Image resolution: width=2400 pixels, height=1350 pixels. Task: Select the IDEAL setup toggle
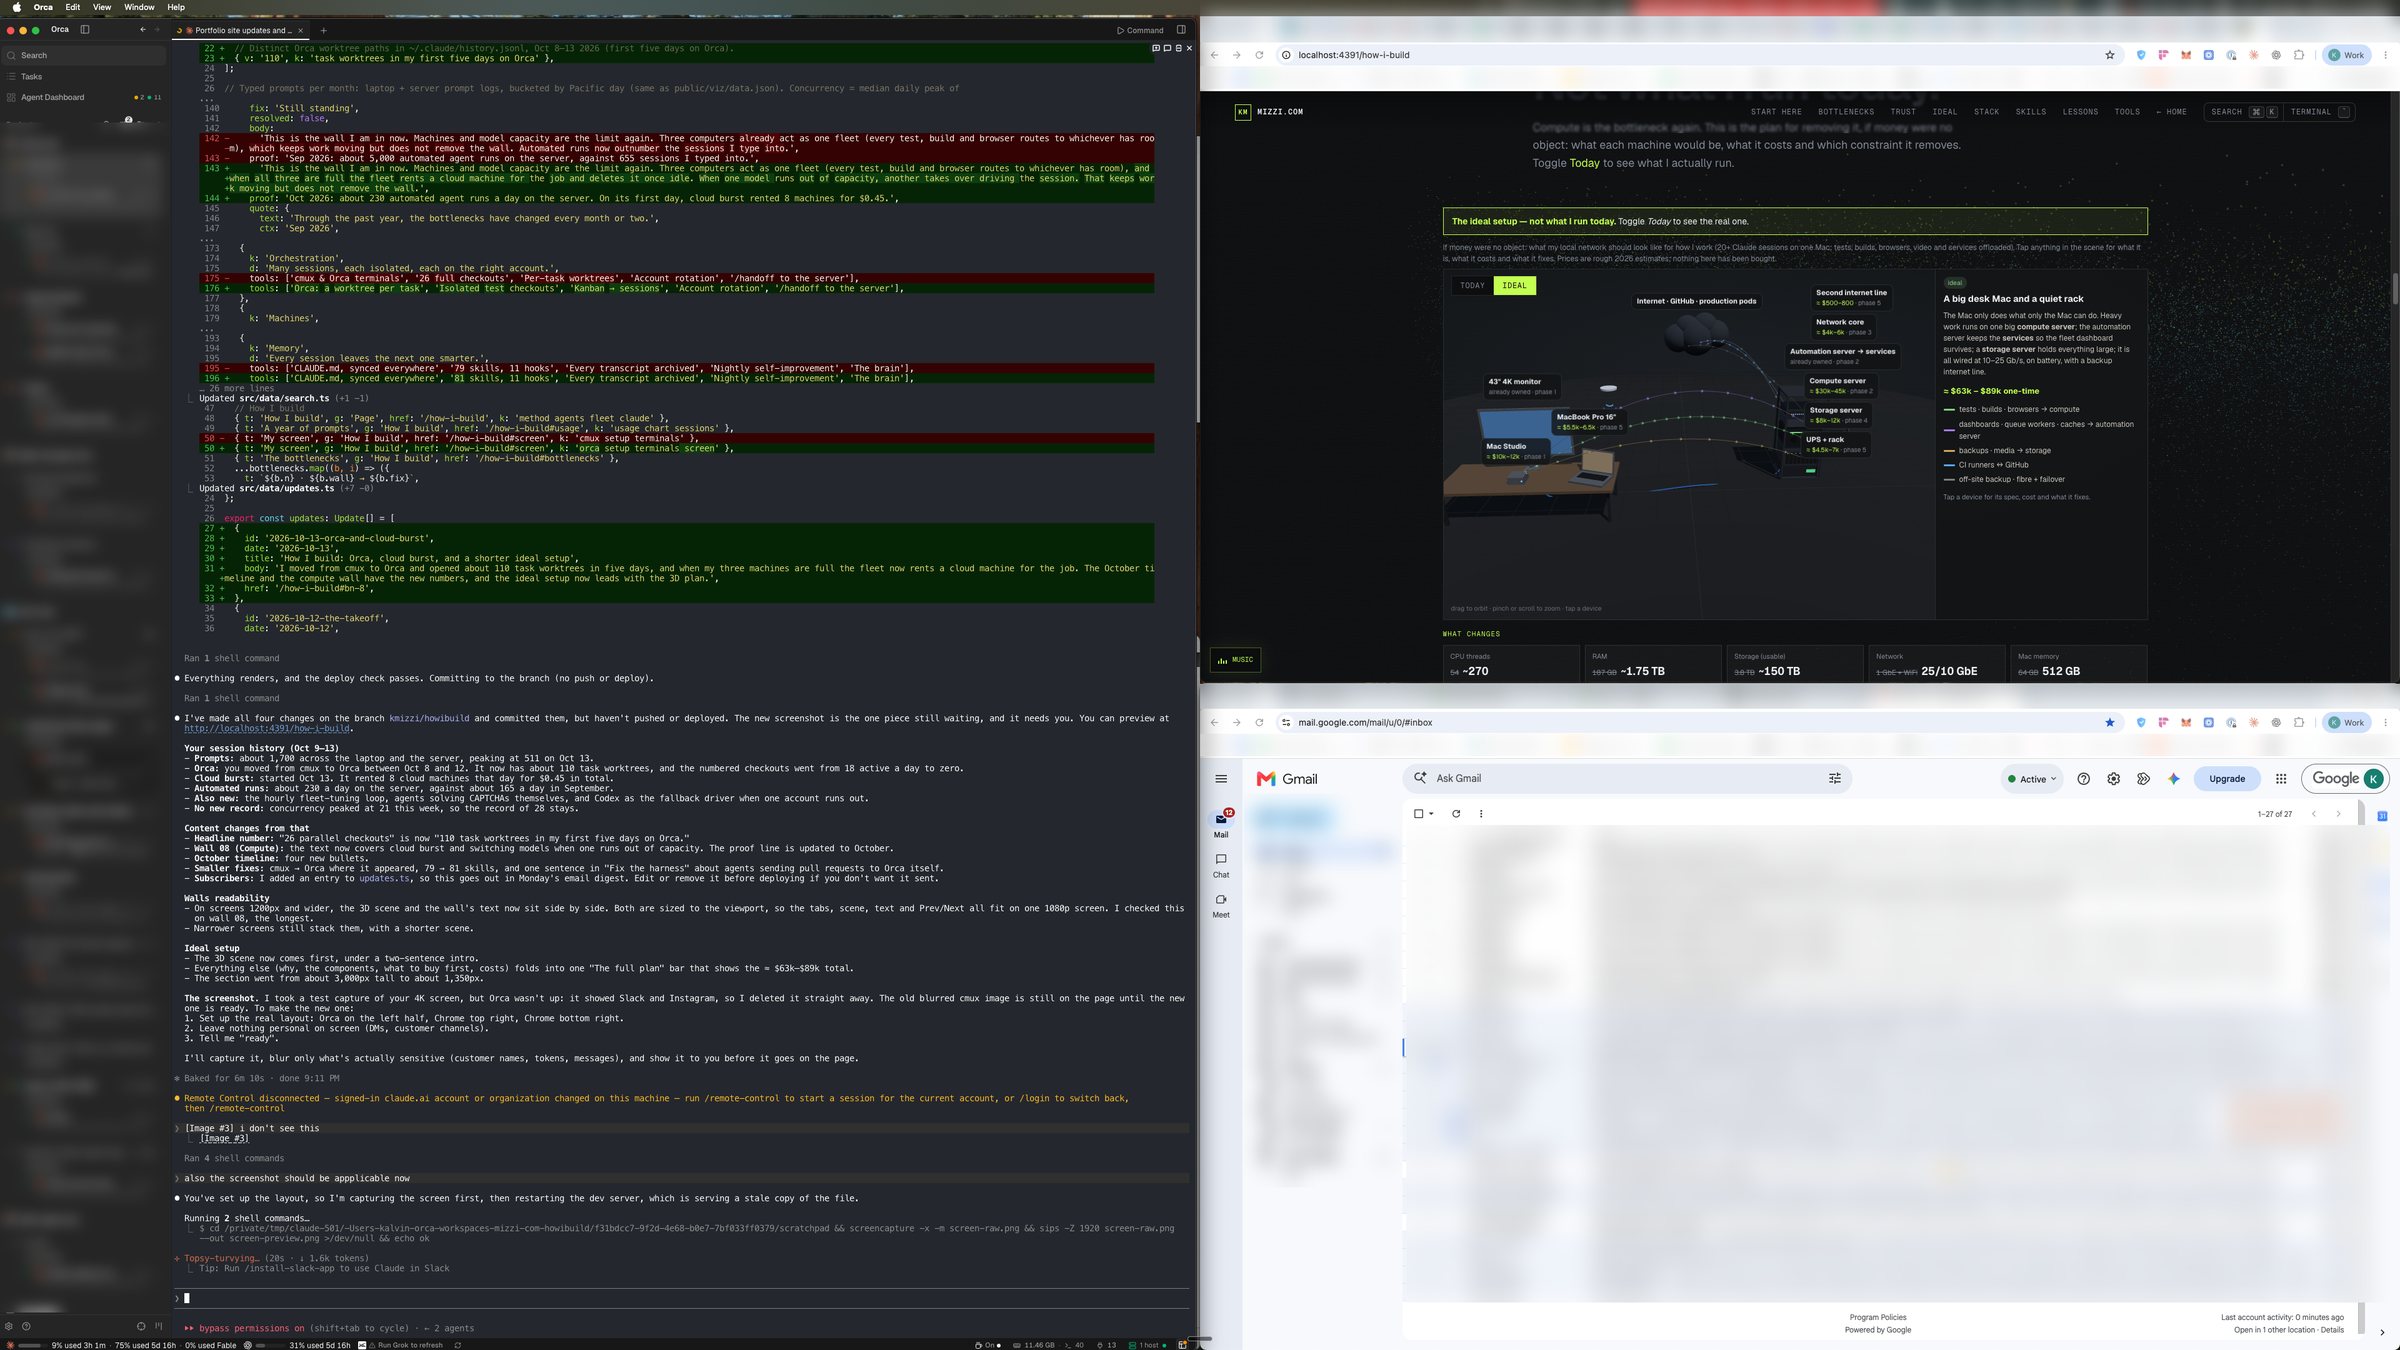(1514, 285)
